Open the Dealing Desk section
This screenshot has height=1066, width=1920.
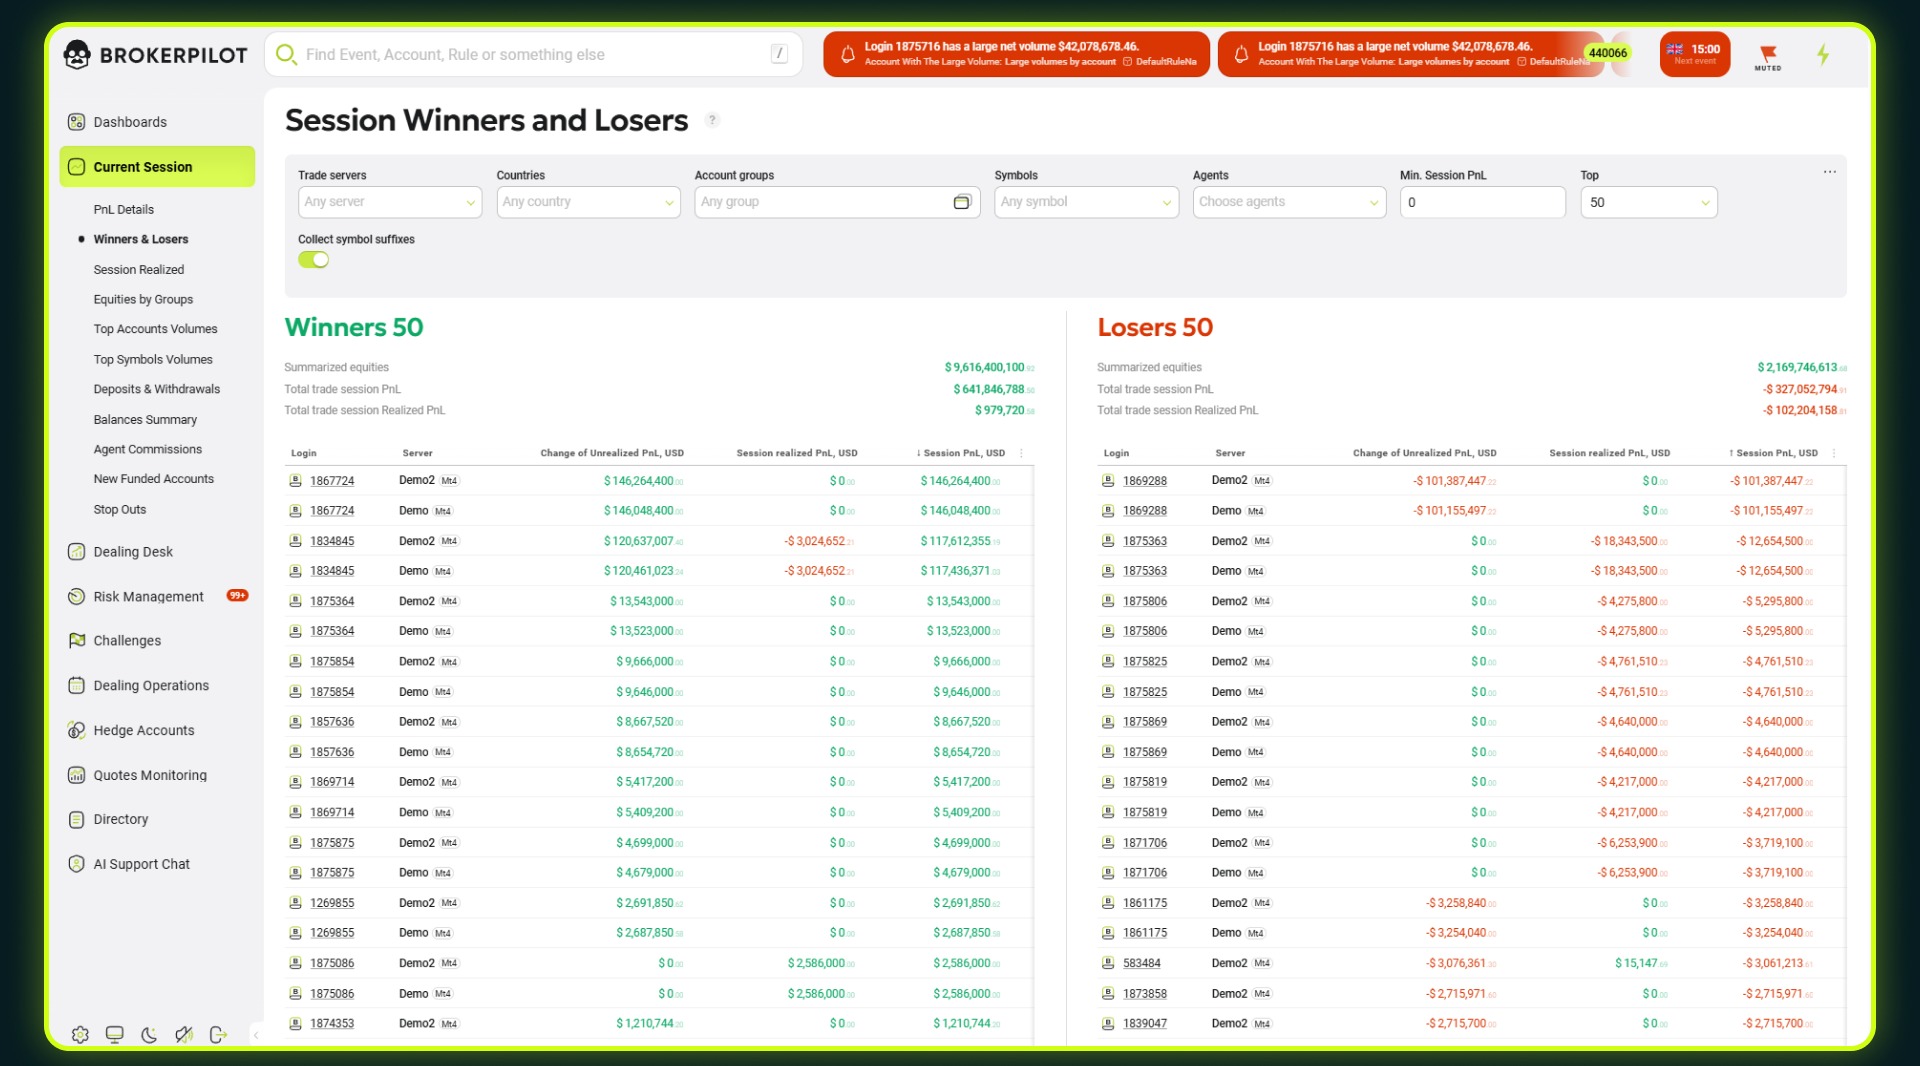(x=132, y=551)
